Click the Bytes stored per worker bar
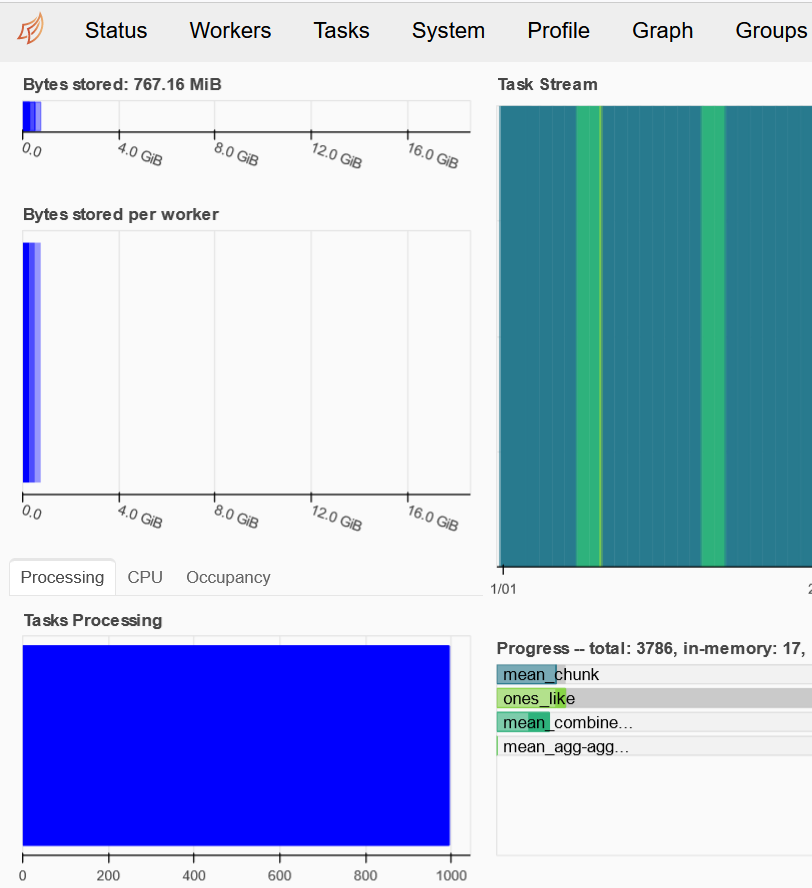 click(x=32, y=362)
